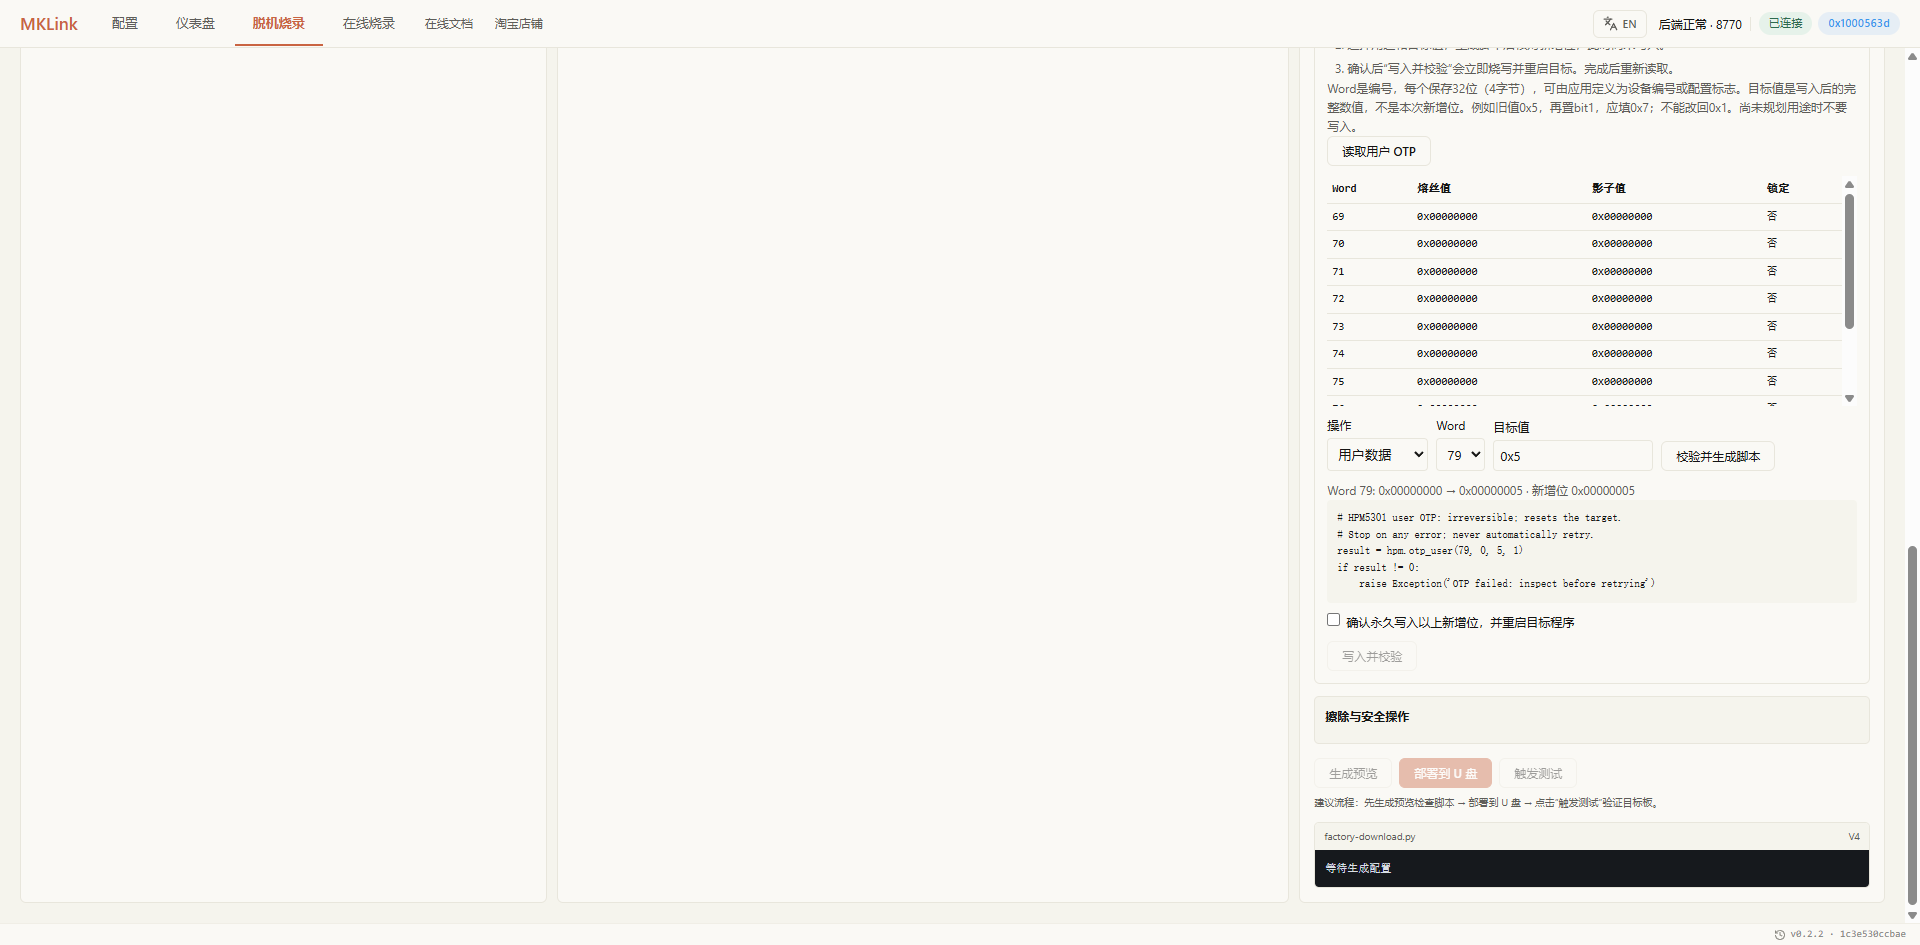Image resolution: width=1920 pixels, height=945 pixels.
Task: Click the Word 79 summary line
Action: coord(1481,491)
